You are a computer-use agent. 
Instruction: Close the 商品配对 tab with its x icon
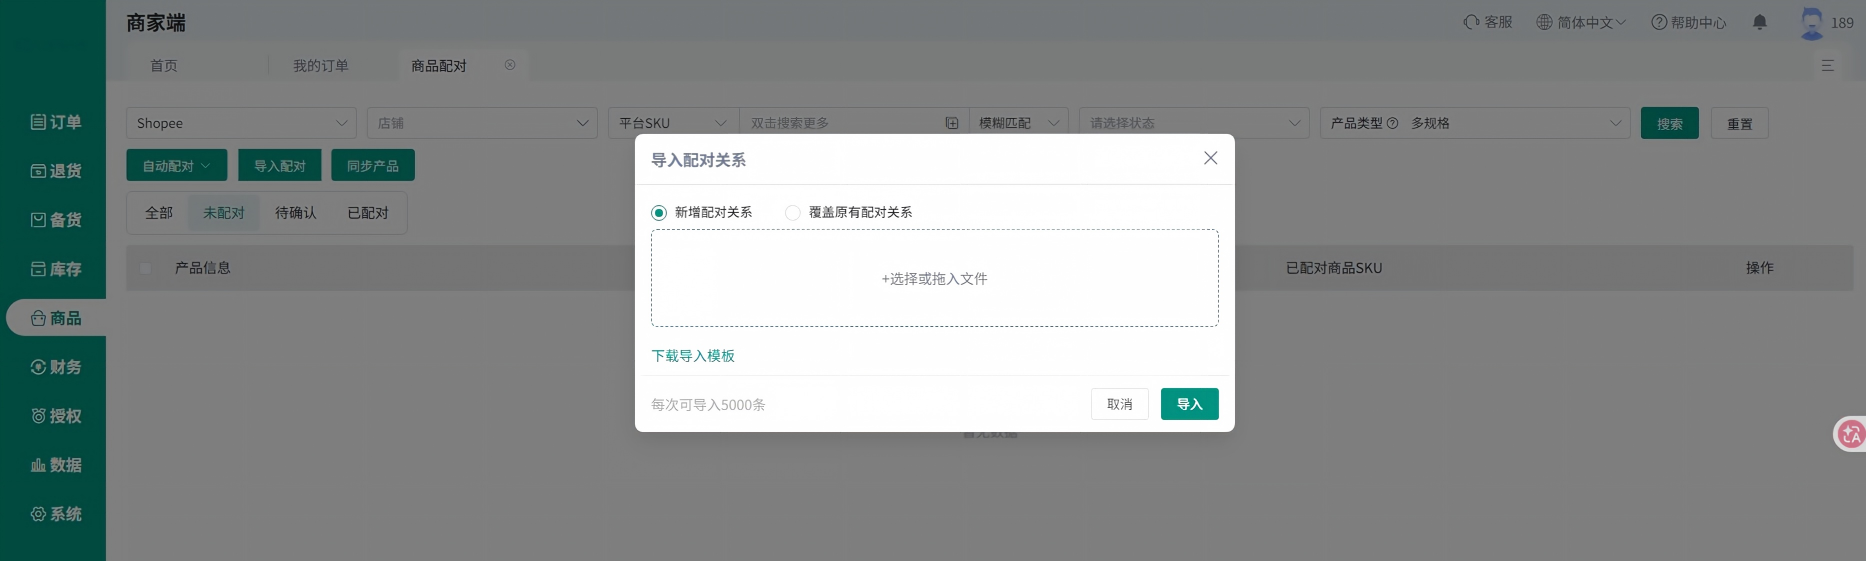click(510, 65)
